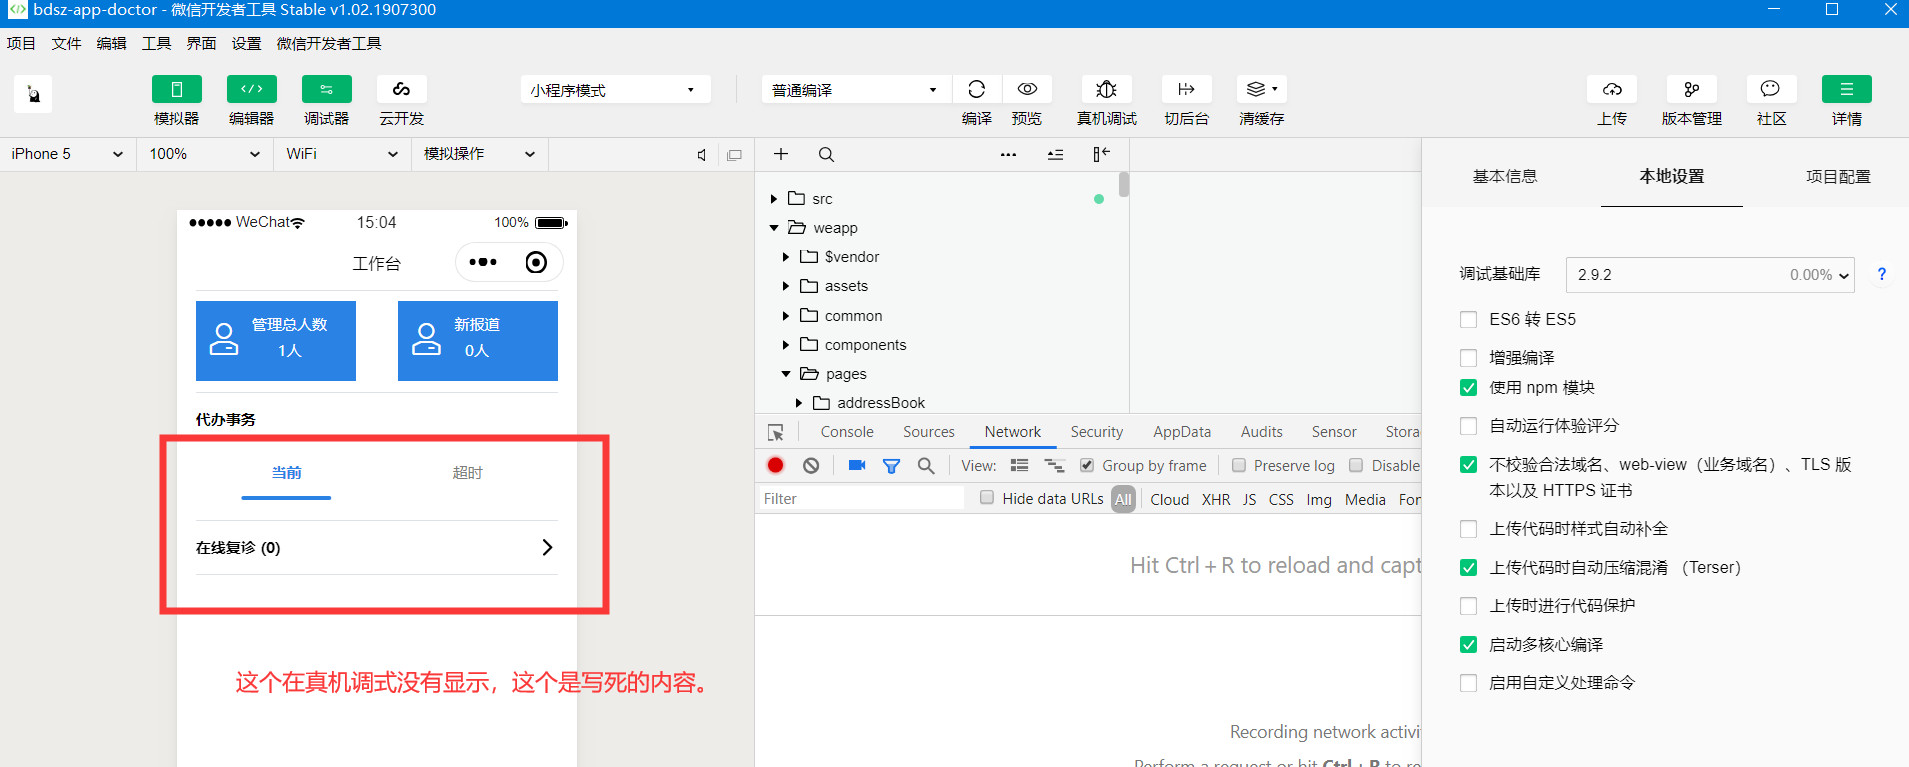Image resolution: width=1909 pixels, height=767 pixels.
Task: Open the 工具 menu
Action: 157,43
